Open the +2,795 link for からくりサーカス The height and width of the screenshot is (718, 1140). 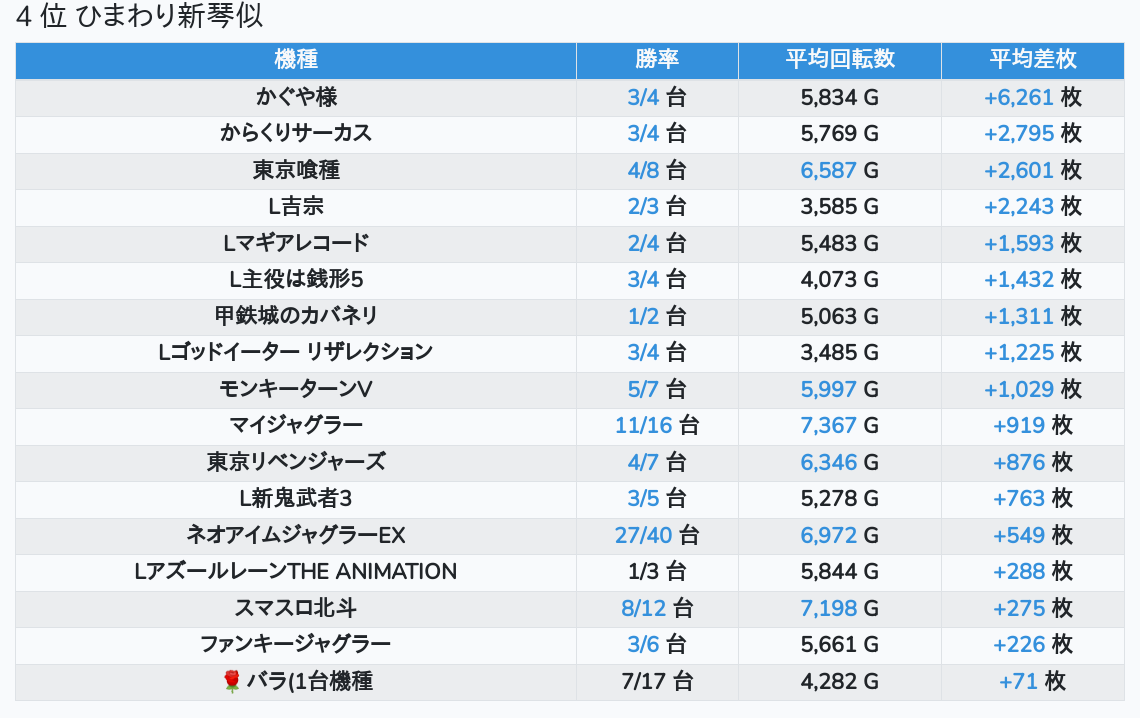tap(1019, 133)
